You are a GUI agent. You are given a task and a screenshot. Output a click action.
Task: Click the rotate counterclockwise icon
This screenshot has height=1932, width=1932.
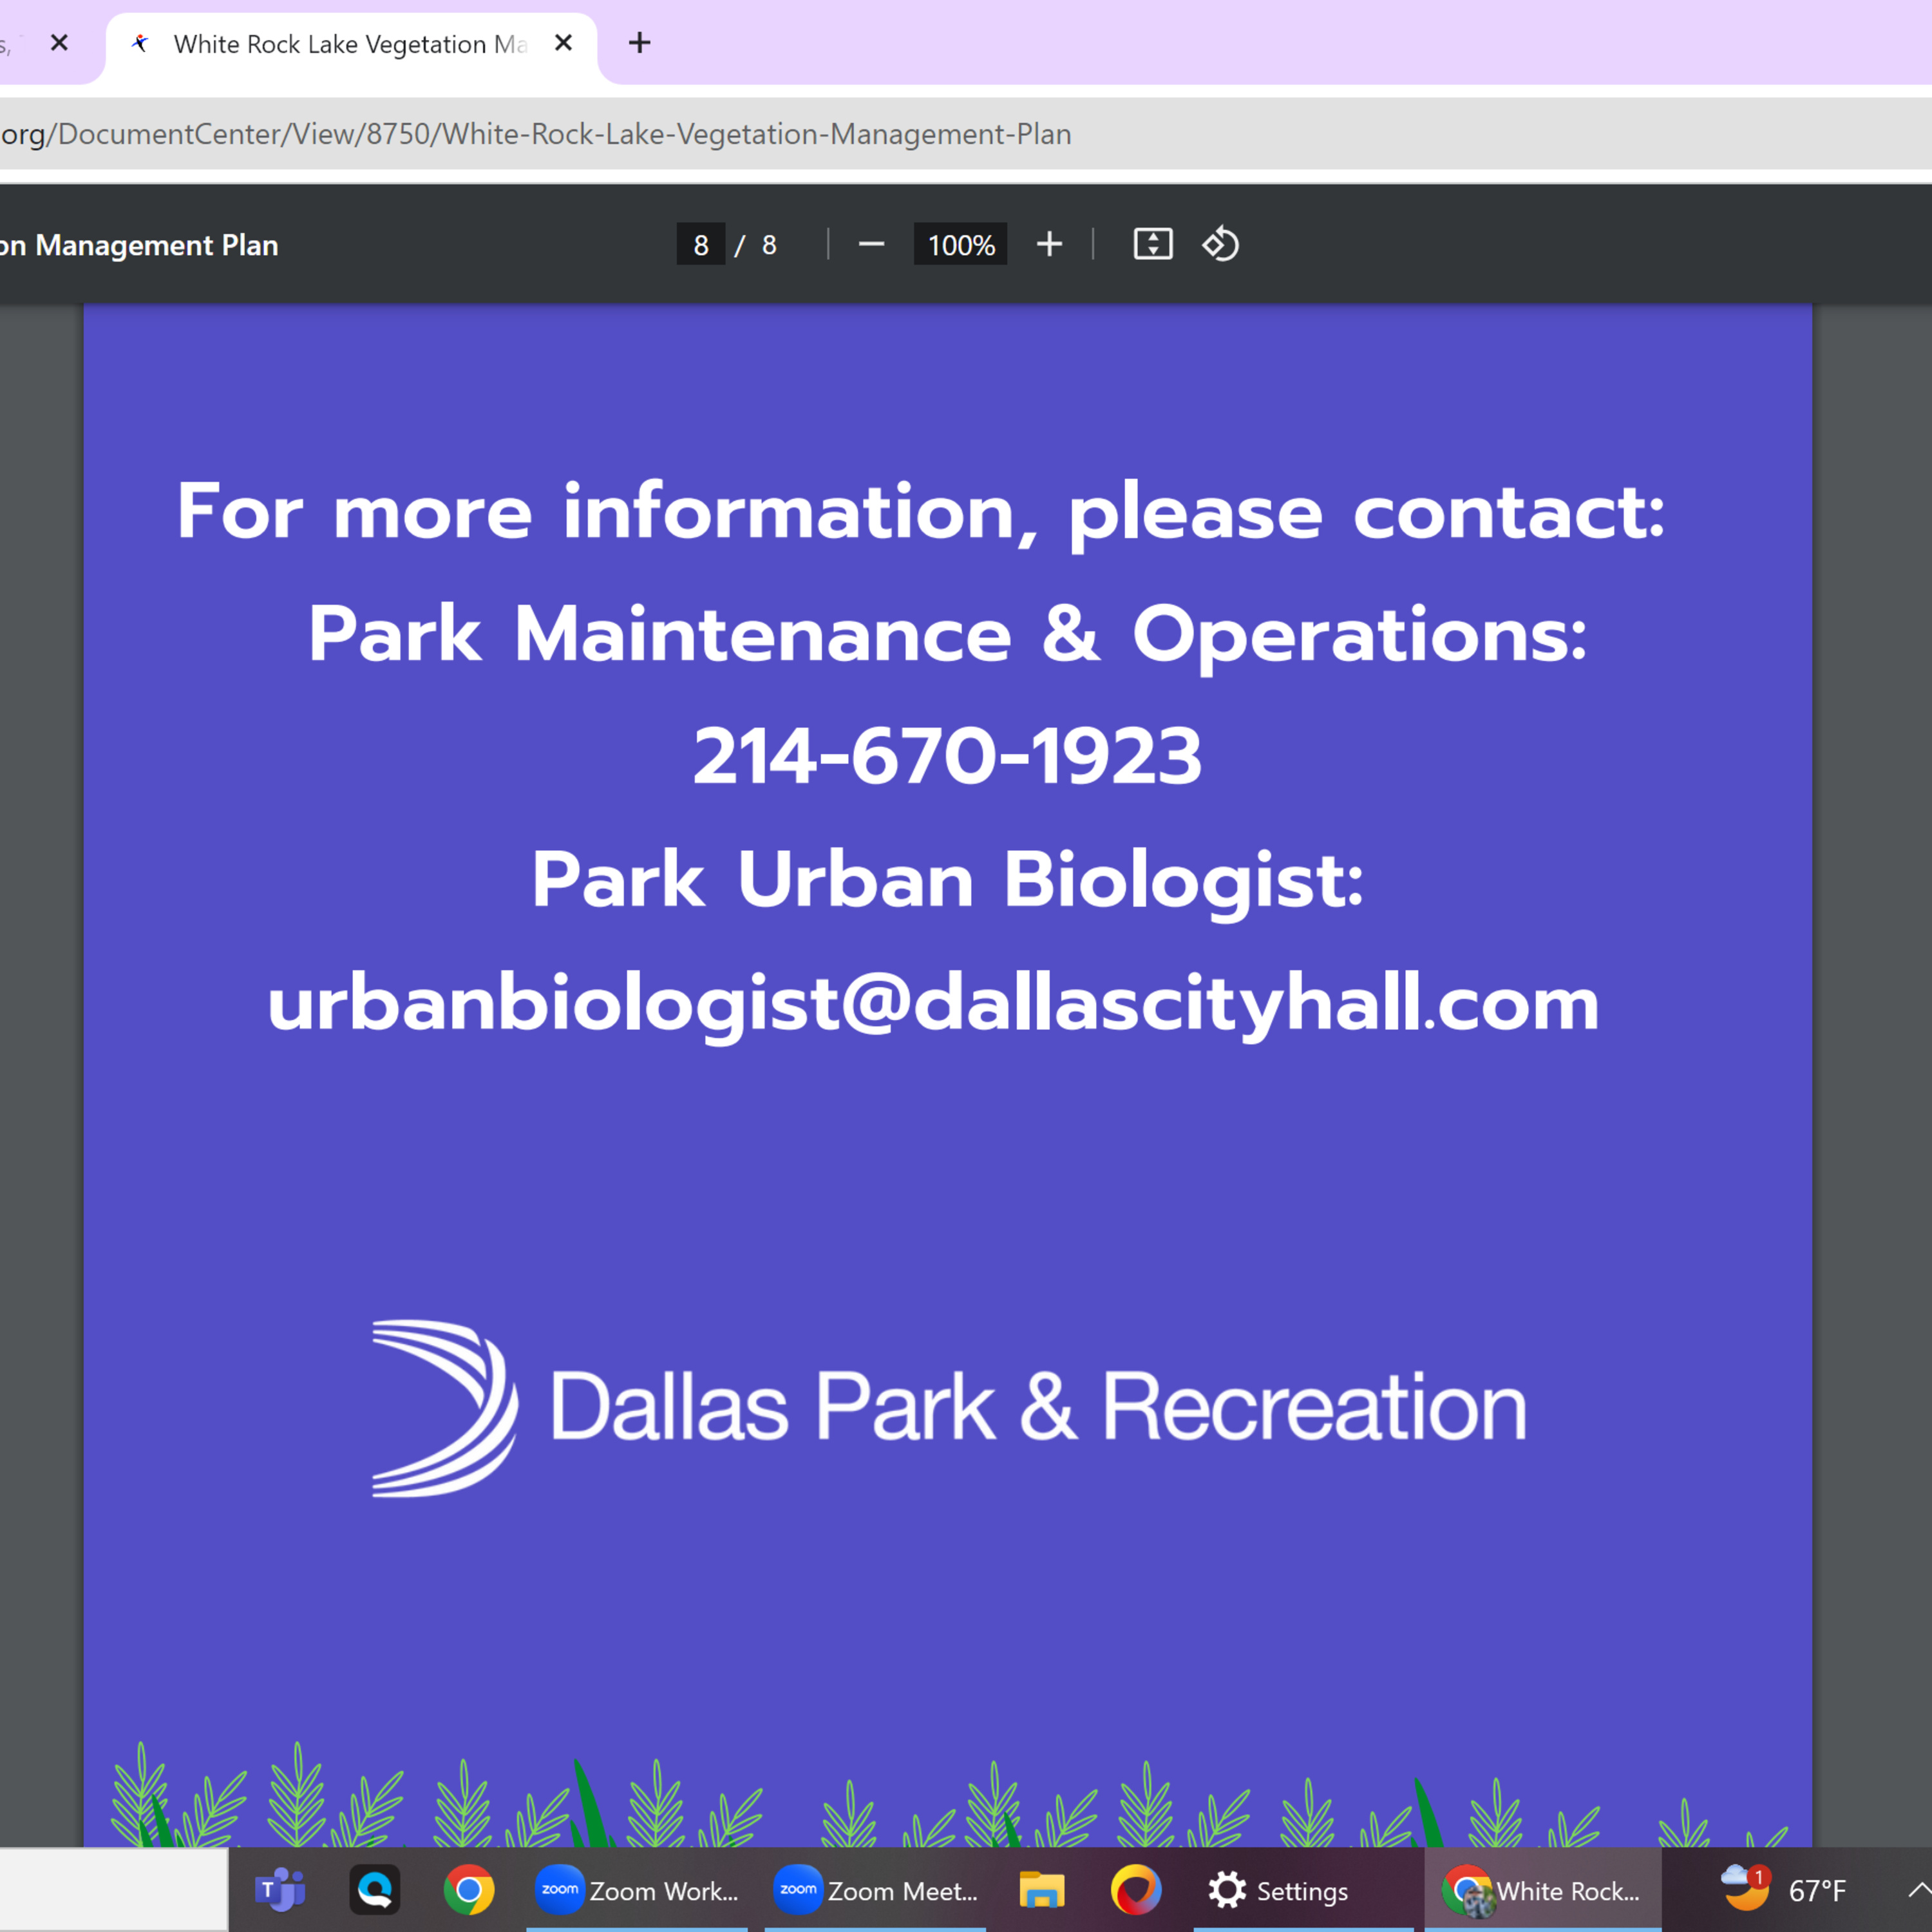pos(1220,245)
